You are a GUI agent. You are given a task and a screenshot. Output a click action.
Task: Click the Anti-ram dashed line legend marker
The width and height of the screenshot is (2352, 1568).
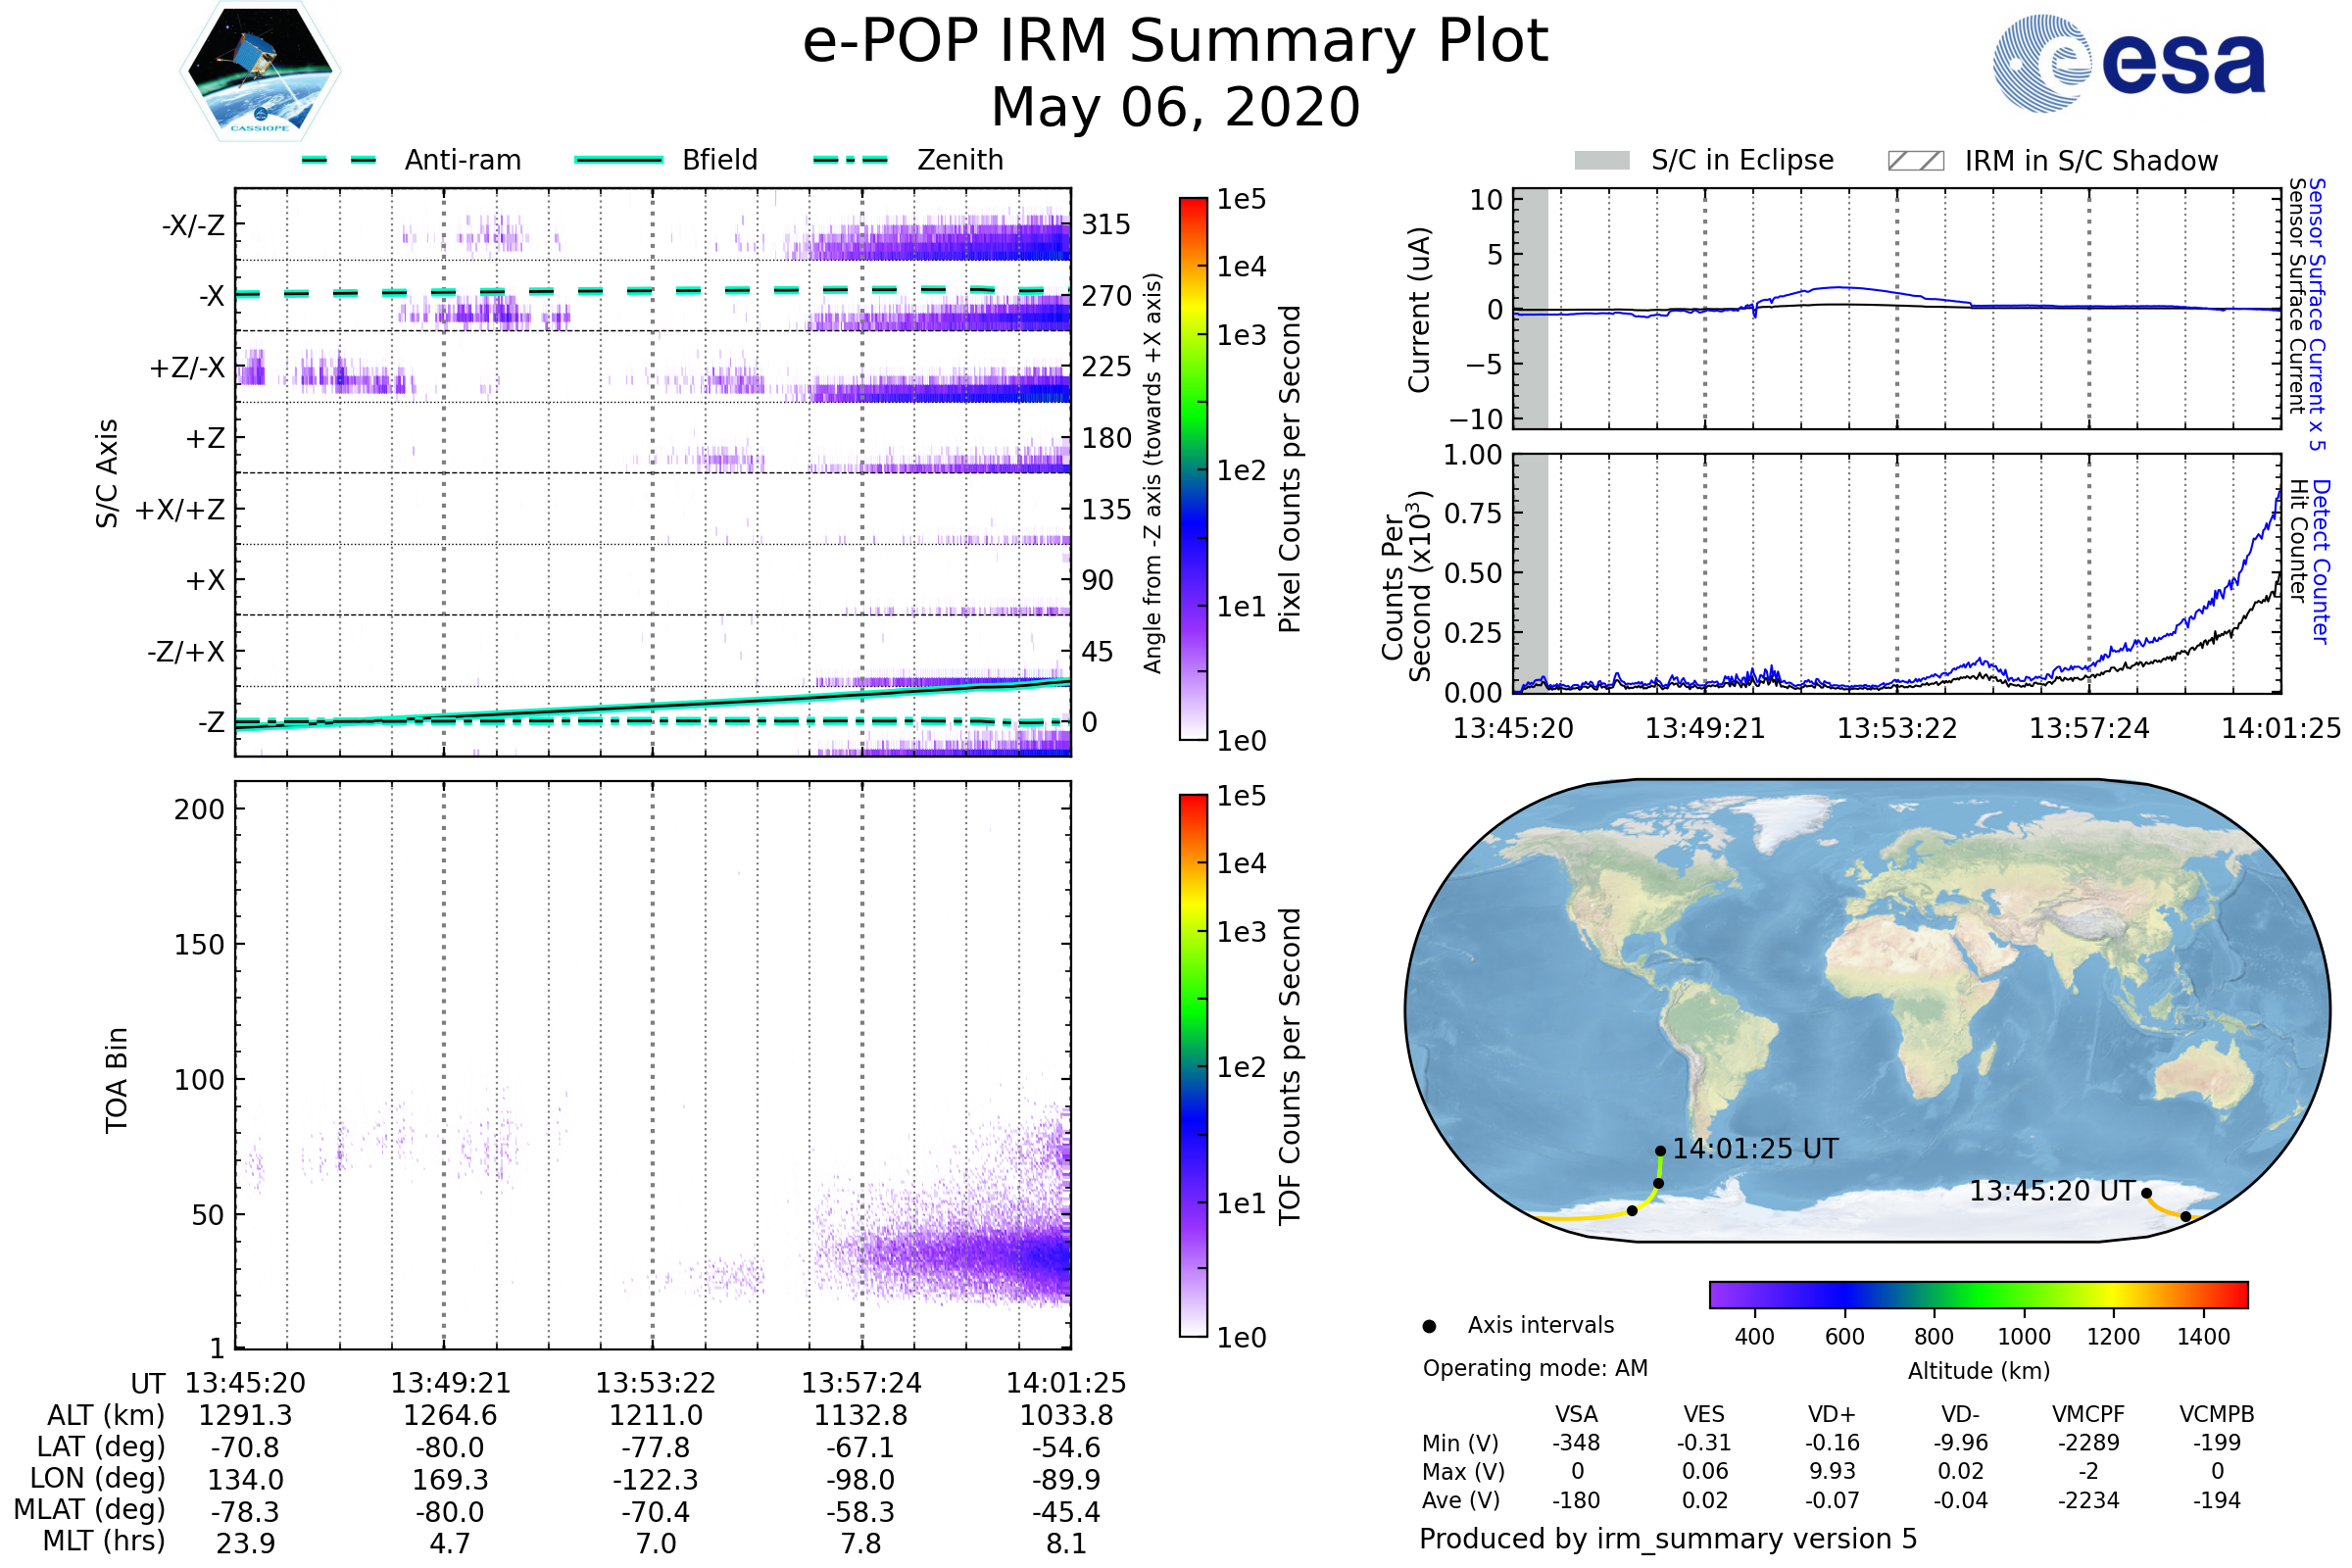(x=339, y=160)
